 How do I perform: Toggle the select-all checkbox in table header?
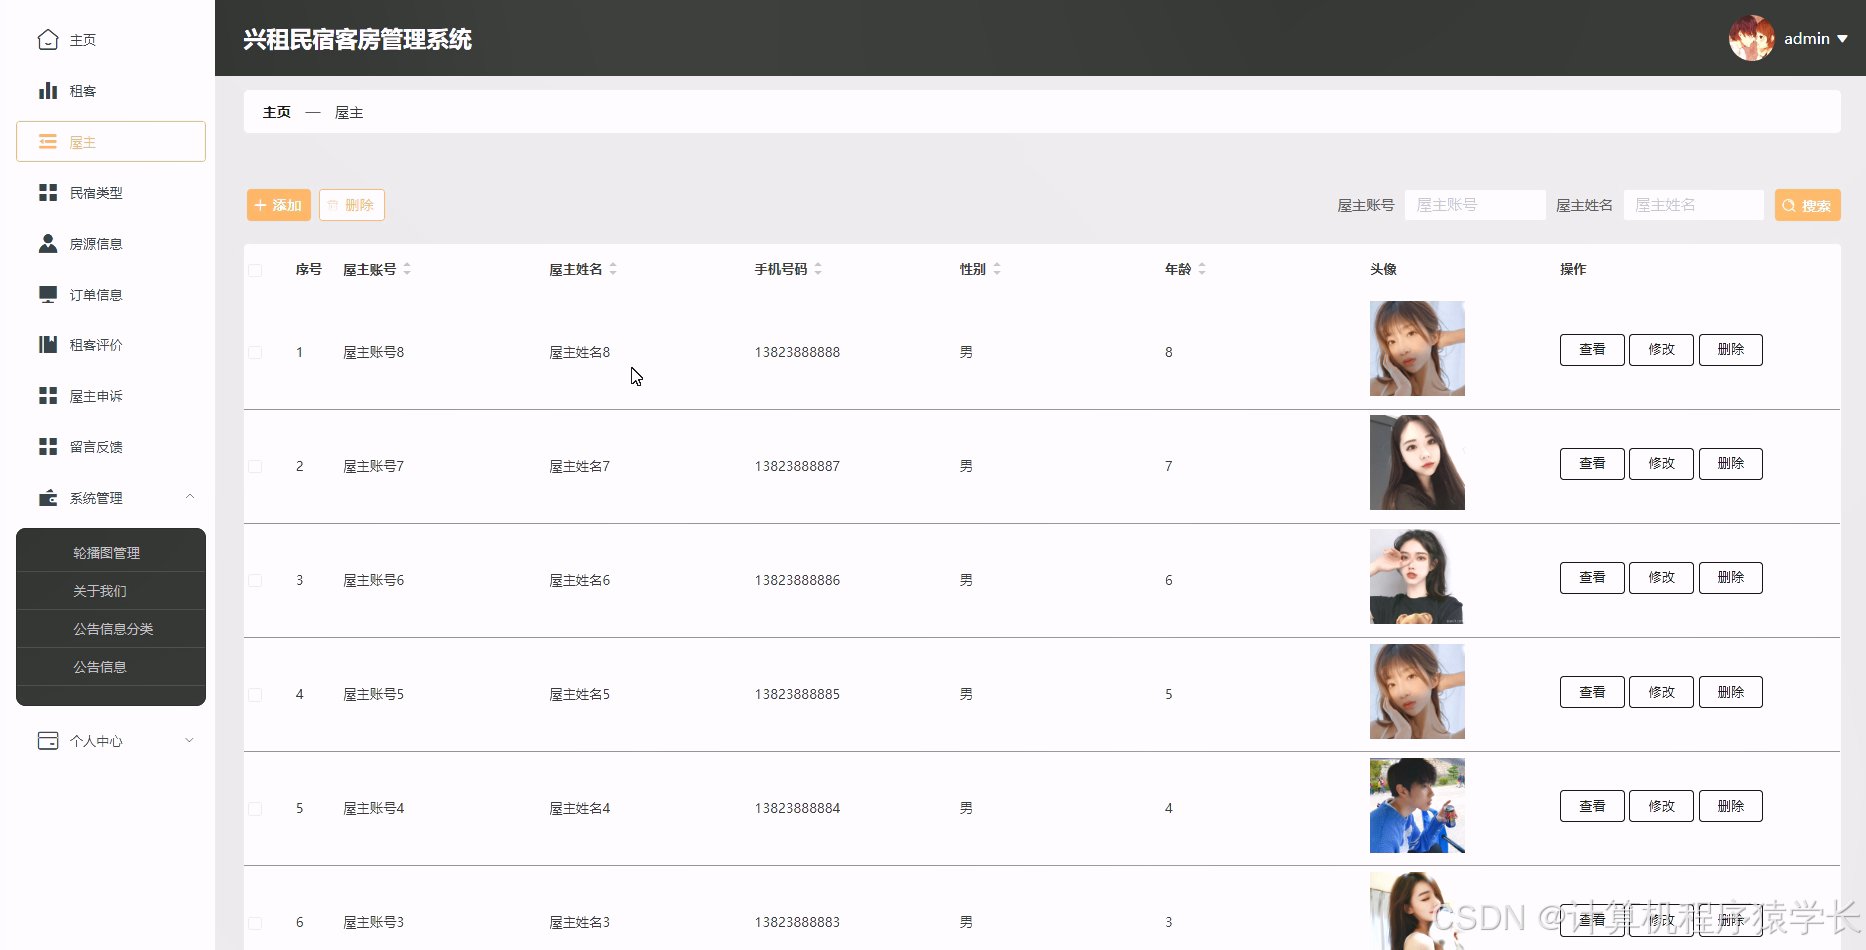point(255,270)
